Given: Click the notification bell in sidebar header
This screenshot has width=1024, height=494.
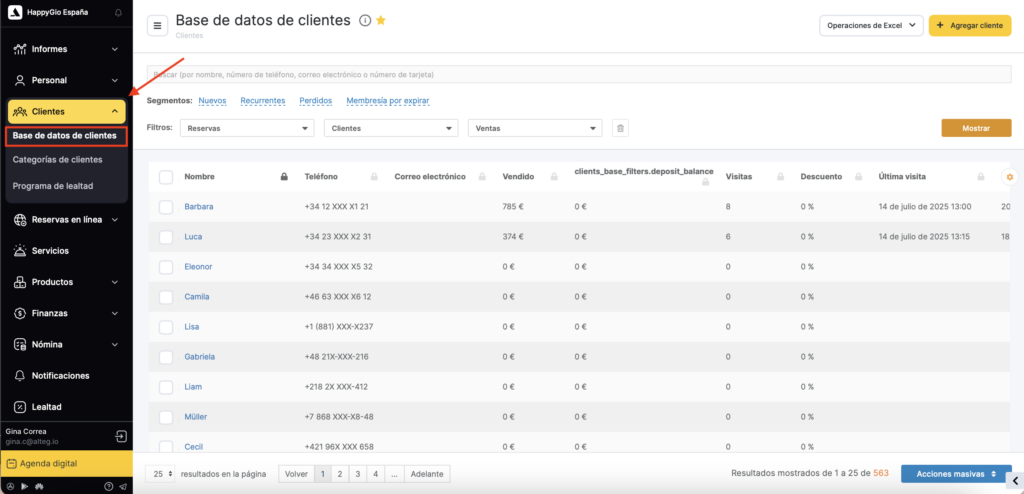Looking at the screenshot, I should click(x=118, y=12).
